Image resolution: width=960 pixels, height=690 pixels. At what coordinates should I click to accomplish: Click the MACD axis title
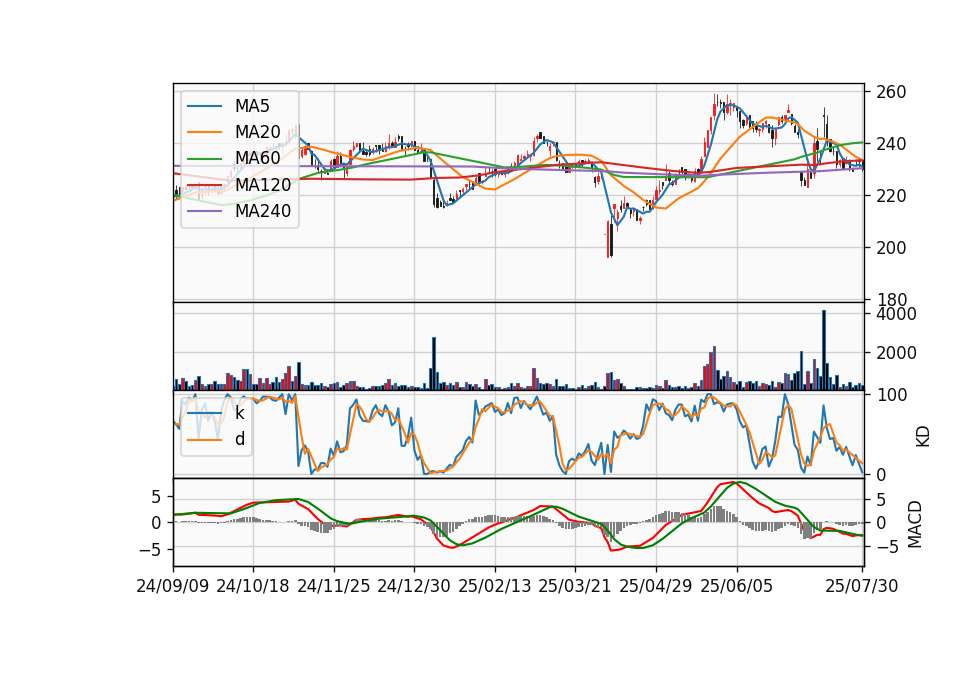[x=915, y=524]
